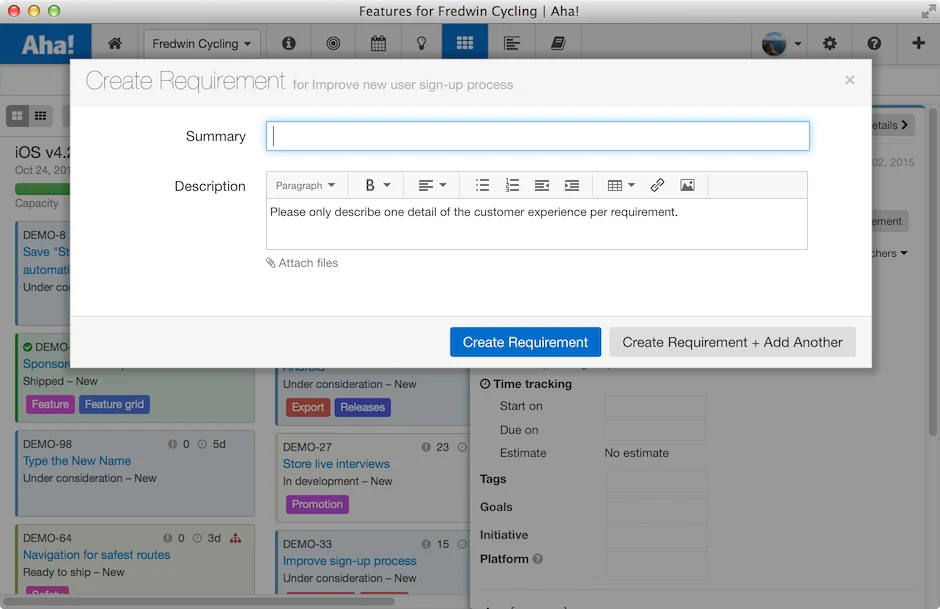Click the Releases tag
The height and width of the screenshot is (609, 940).
(x=362, y=407)
